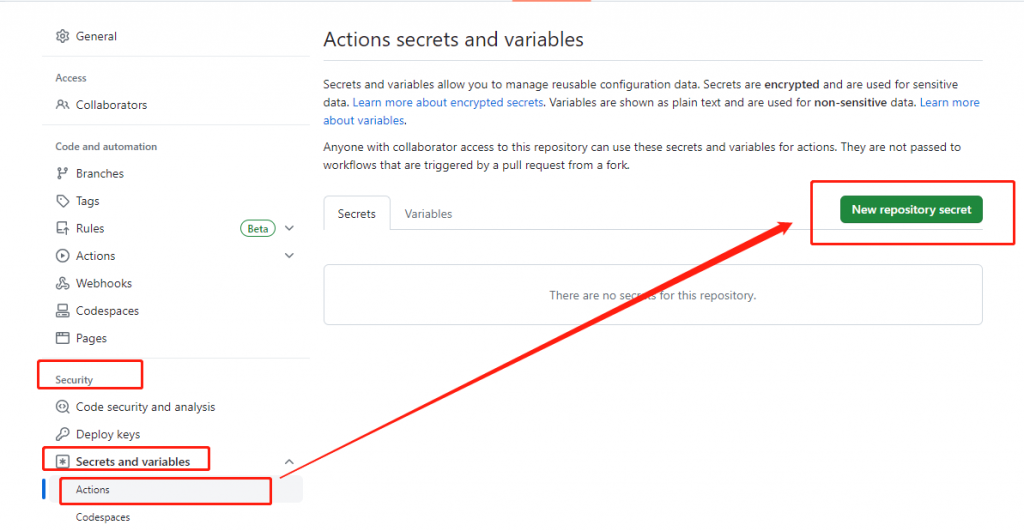Collapse the Secrets and variables chevron
This screenshot has width=1024, height=531.
pyautogui.click(x=289, y=462)
